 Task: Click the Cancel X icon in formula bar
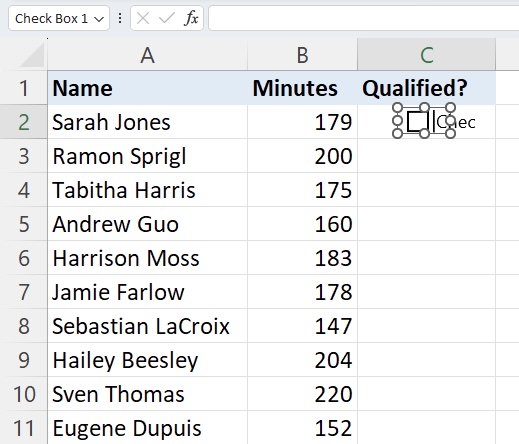(x=143, y=18)
